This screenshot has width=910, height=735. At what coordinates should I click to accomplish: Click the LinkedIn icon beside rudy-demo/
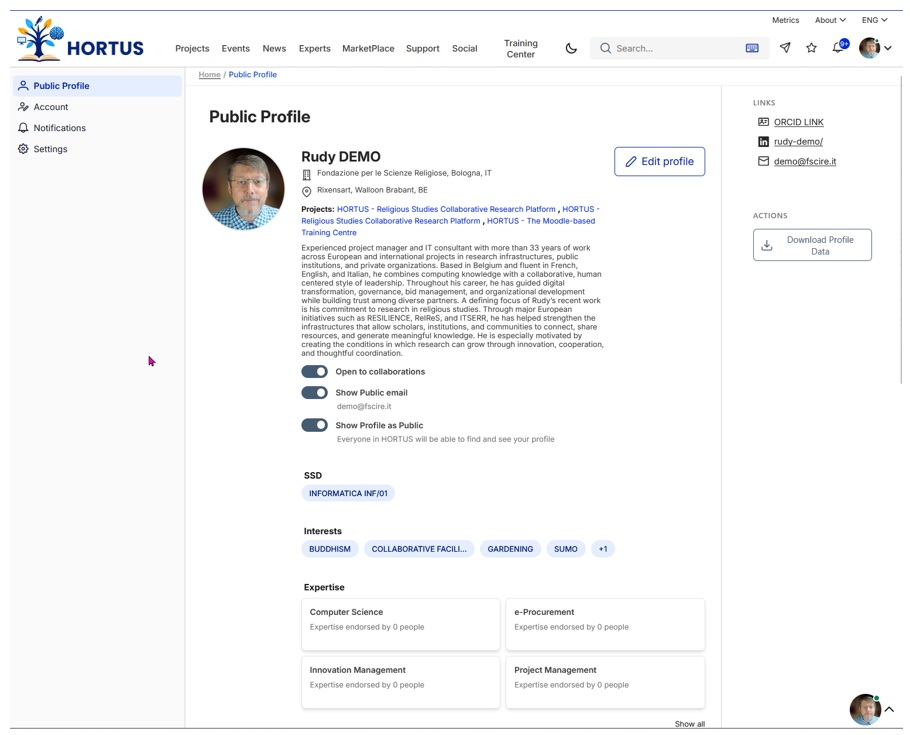763,142
